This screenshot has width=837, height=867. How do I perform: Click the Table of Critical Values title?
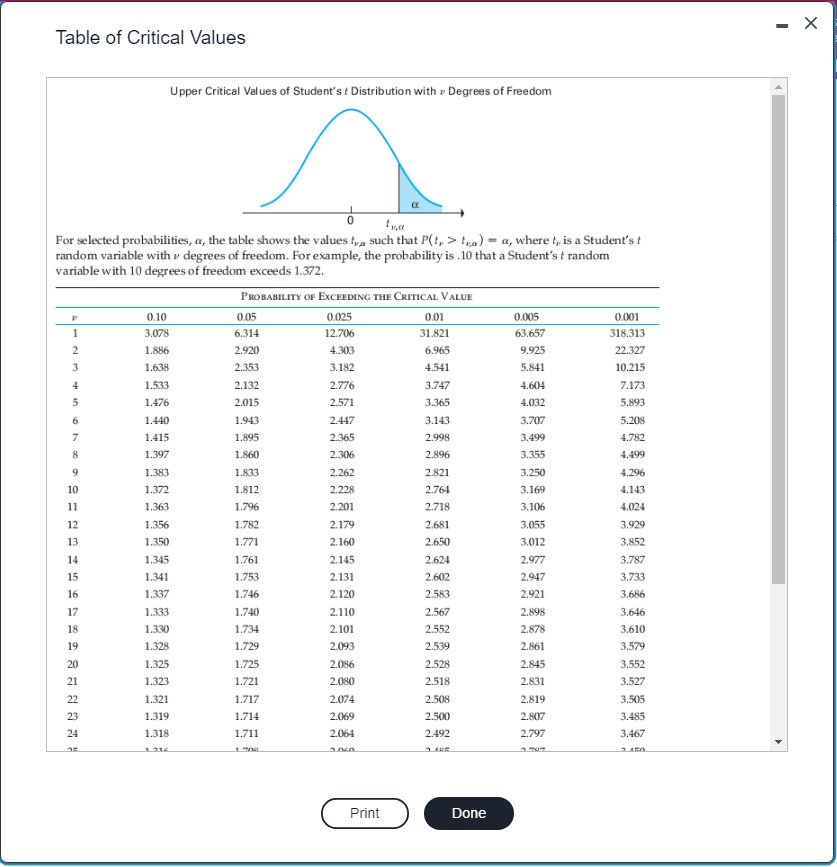coord(150,38)
